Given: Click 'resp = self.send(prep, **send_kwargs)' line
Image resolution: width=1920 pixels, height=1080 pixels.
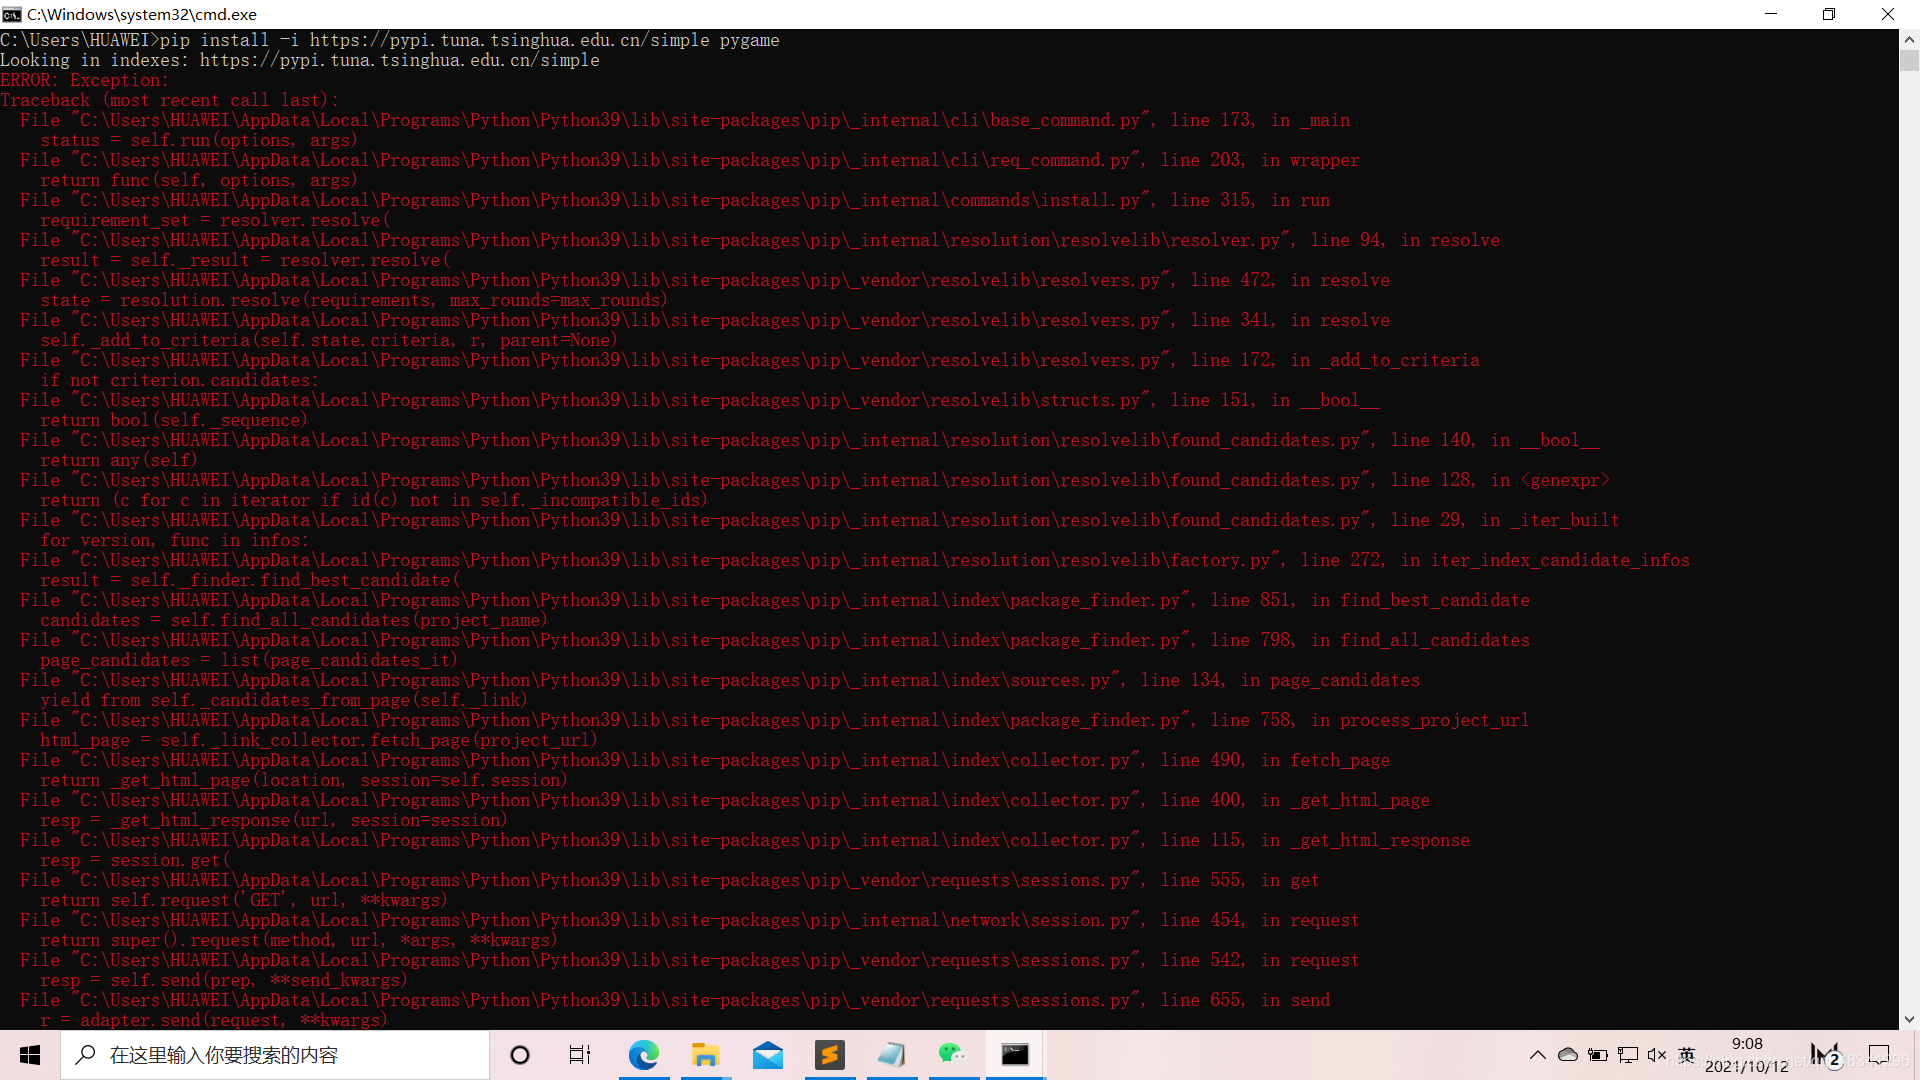Looking at the screenshot, I should tap(224, 980).
